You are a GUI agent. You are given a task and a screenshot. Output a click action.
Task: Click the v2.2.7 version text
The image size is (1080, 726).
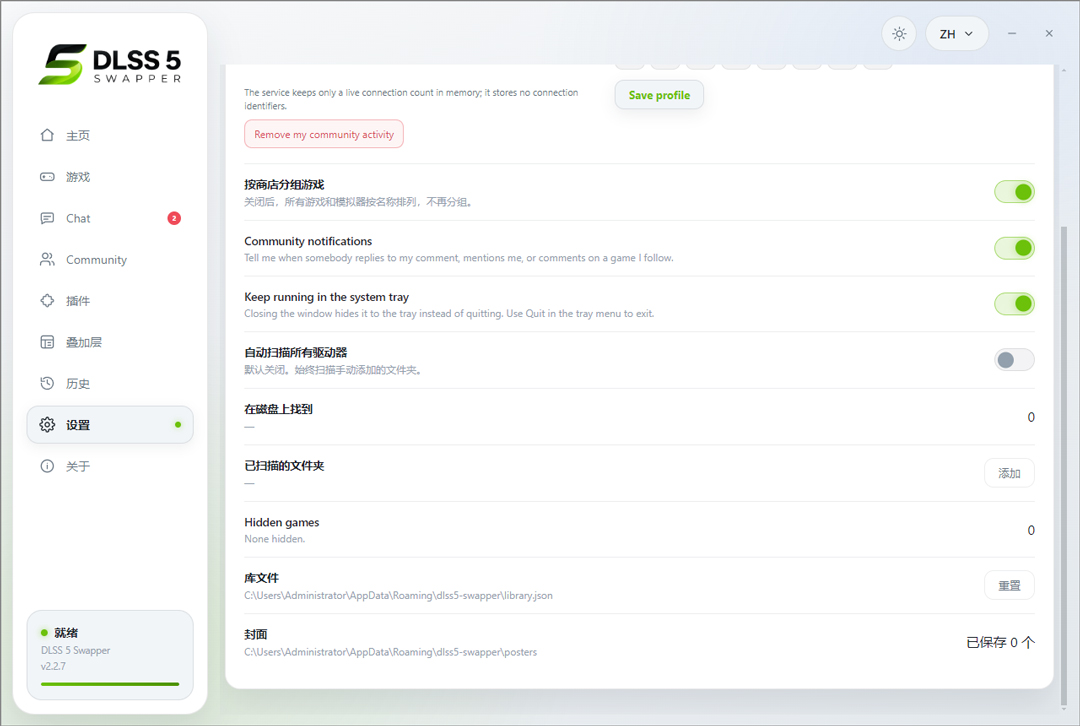tap(53, 666)
